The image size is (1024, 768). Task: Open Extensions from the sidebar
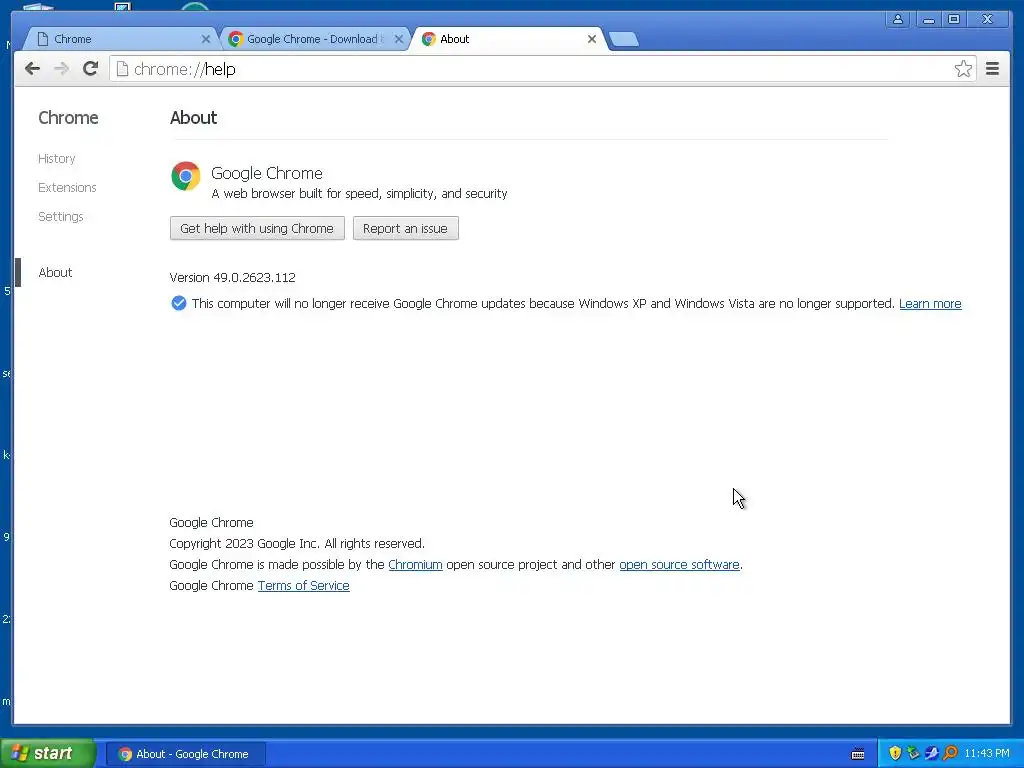(x=67, y=187)
